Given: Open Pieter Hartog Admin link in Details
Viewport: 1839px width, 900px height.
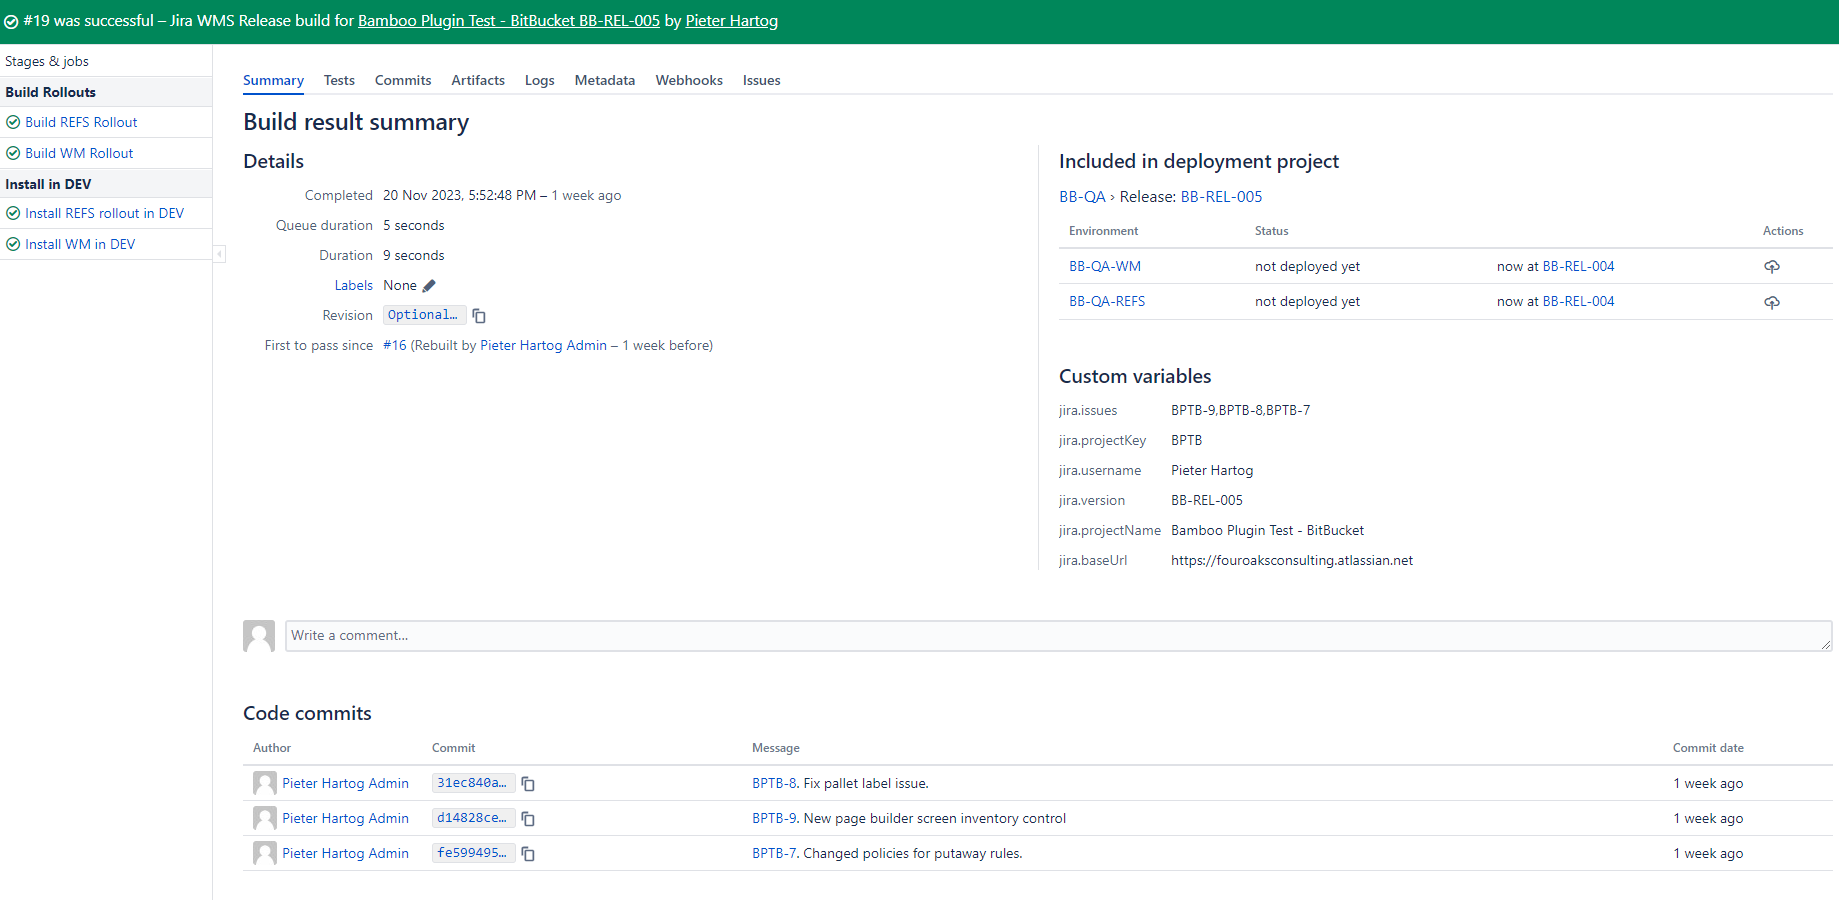Looking at the screenshot, I should tap(543, 345).
